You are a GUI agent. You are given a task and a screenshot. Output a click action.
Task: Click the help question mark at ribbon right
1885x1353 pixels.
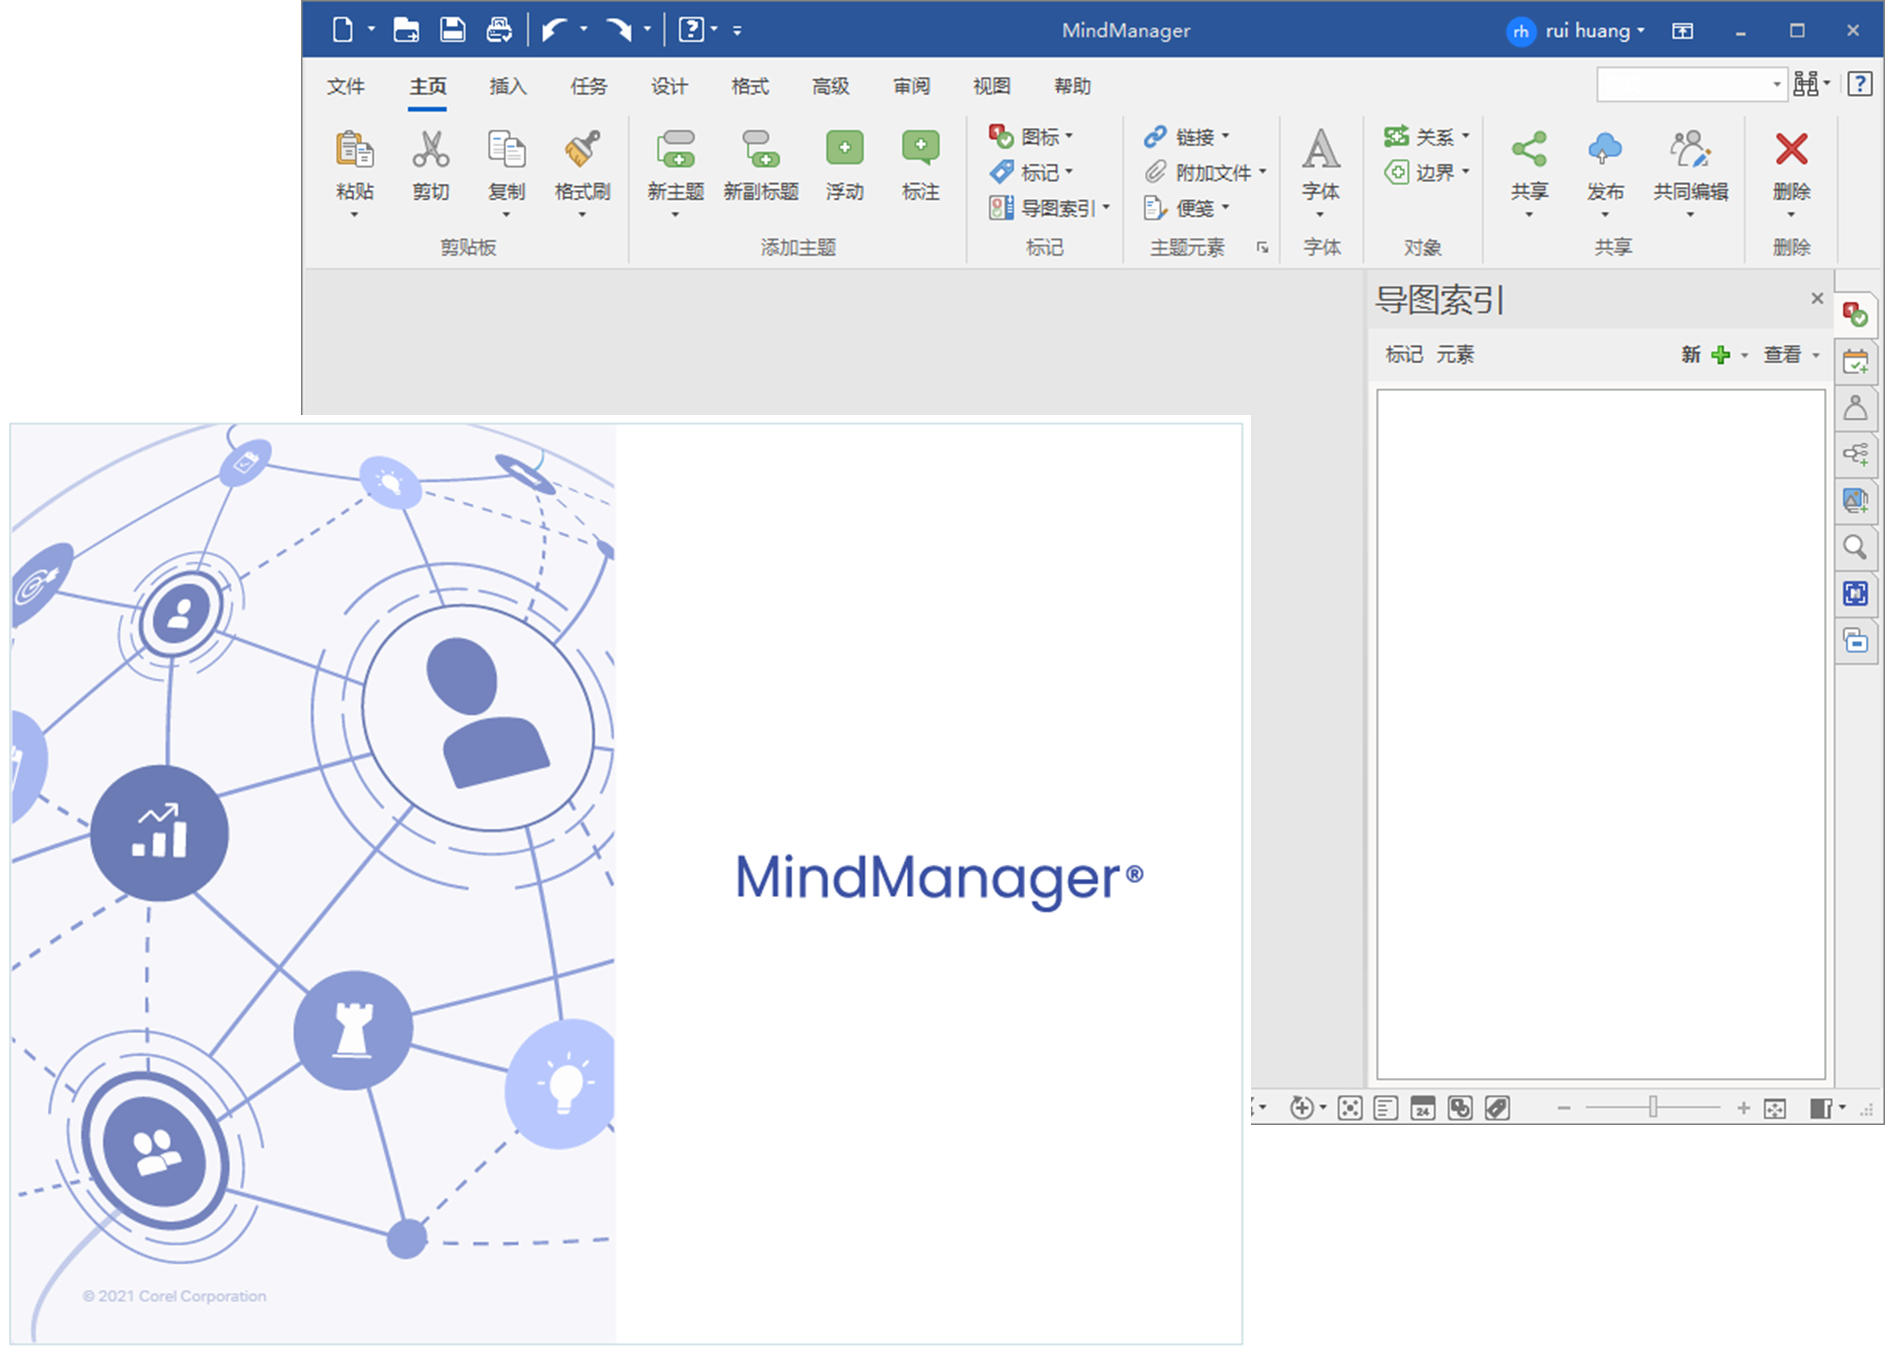[x=1860, y=84]
